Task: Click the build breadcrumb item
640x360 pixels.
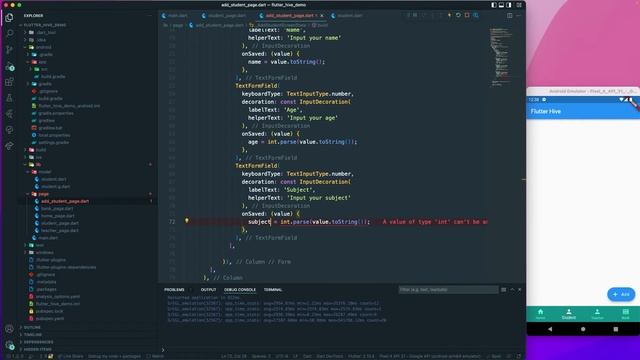Action: click(x=320, y=25)
